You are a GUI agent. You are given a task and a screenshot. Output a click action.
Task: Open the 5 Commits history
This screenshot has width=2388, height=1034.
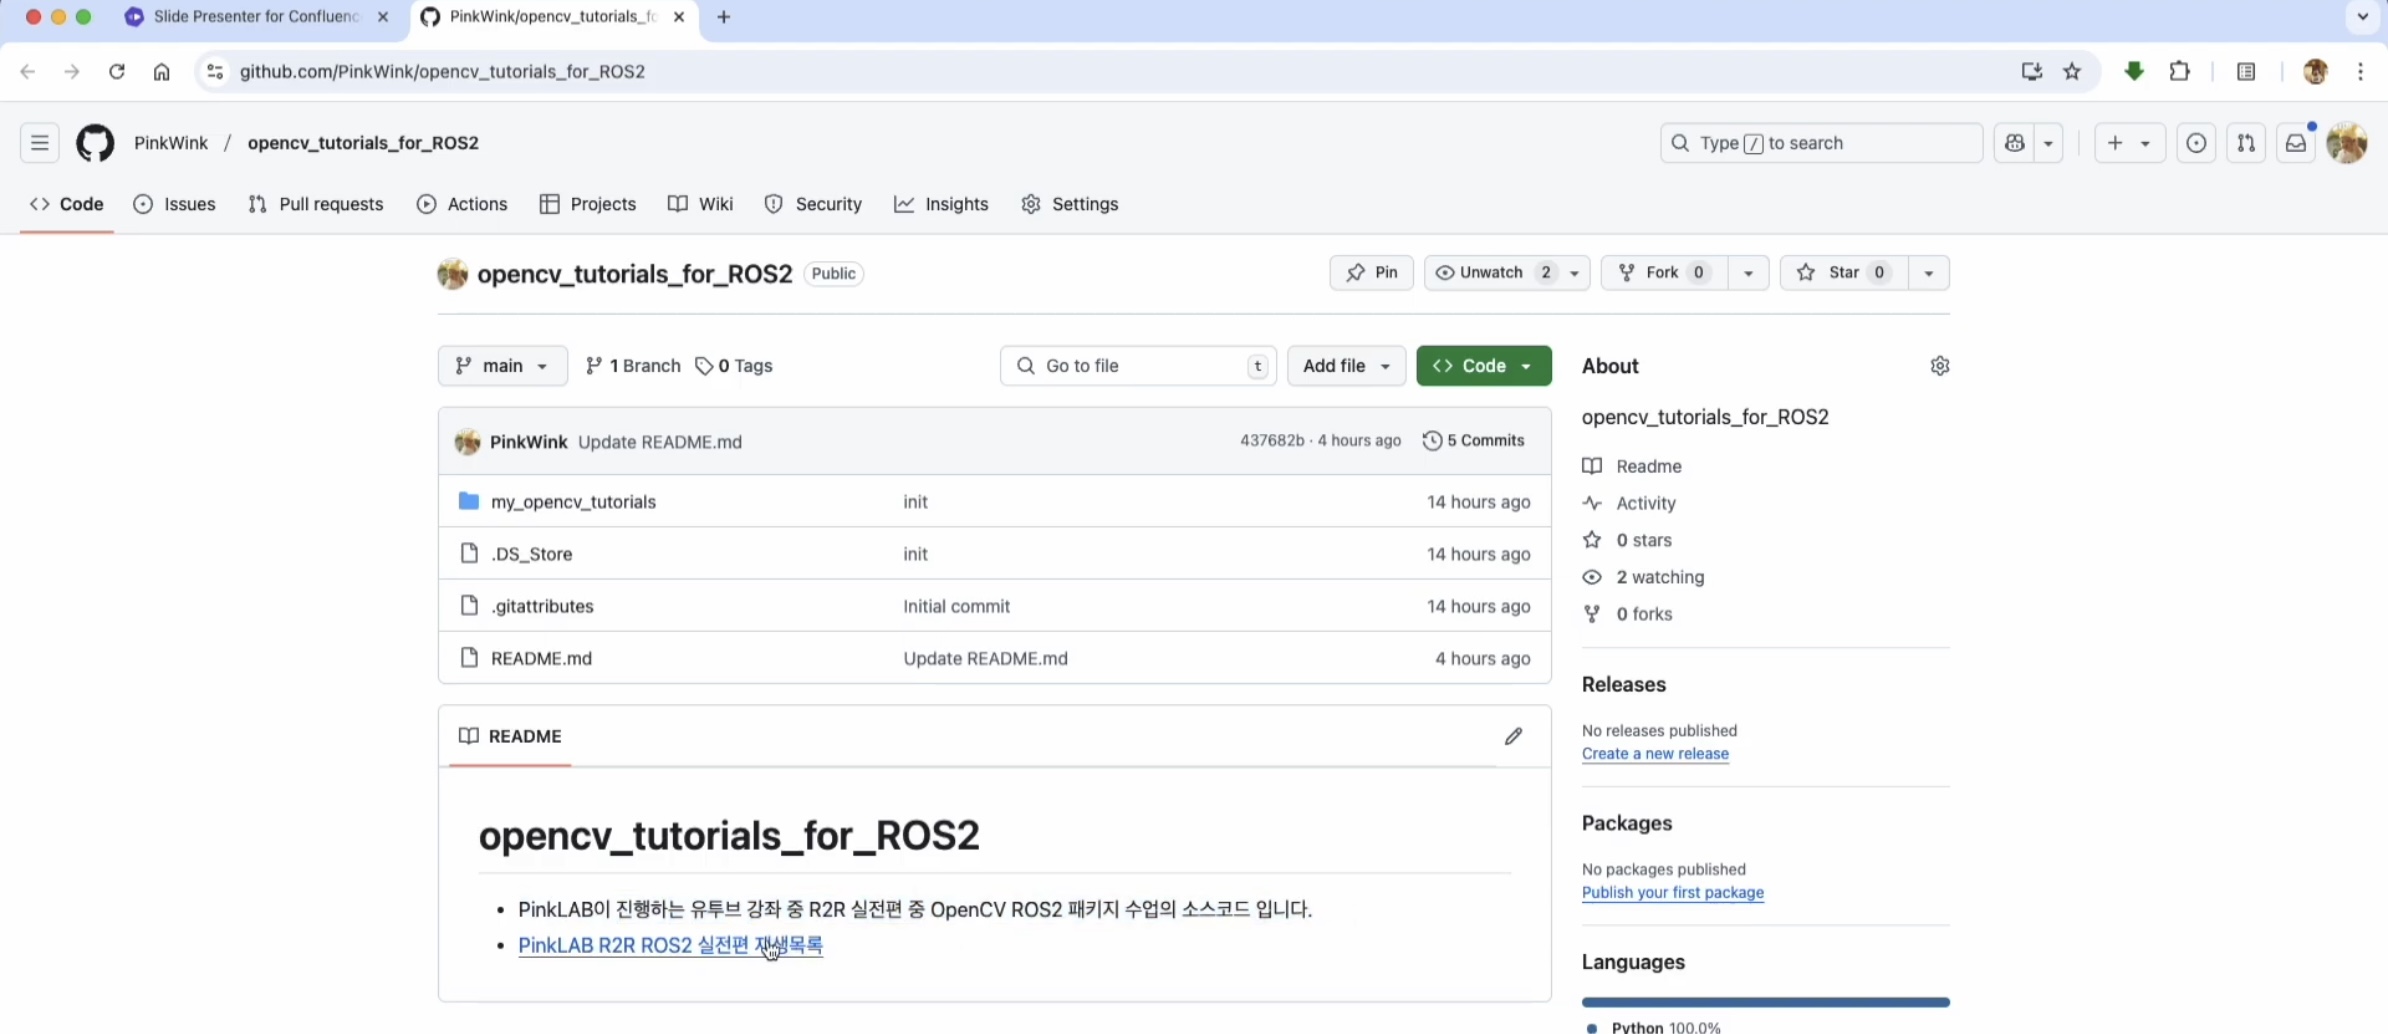pos(1473,441)
